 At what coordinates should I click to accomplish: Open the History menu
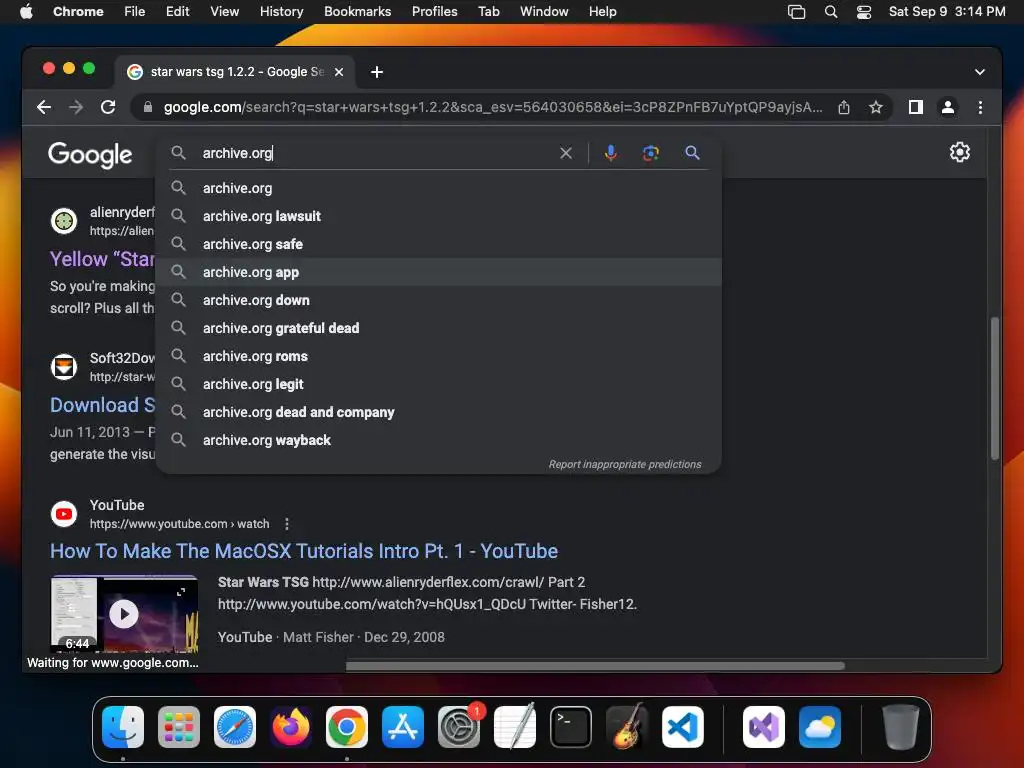(x=281, y=12)
